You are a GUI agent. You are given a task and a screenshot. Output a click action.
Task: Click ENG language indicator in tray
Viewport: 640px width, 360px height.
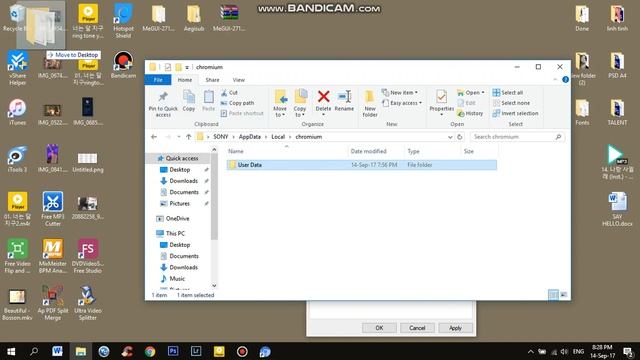click(578, 351)
